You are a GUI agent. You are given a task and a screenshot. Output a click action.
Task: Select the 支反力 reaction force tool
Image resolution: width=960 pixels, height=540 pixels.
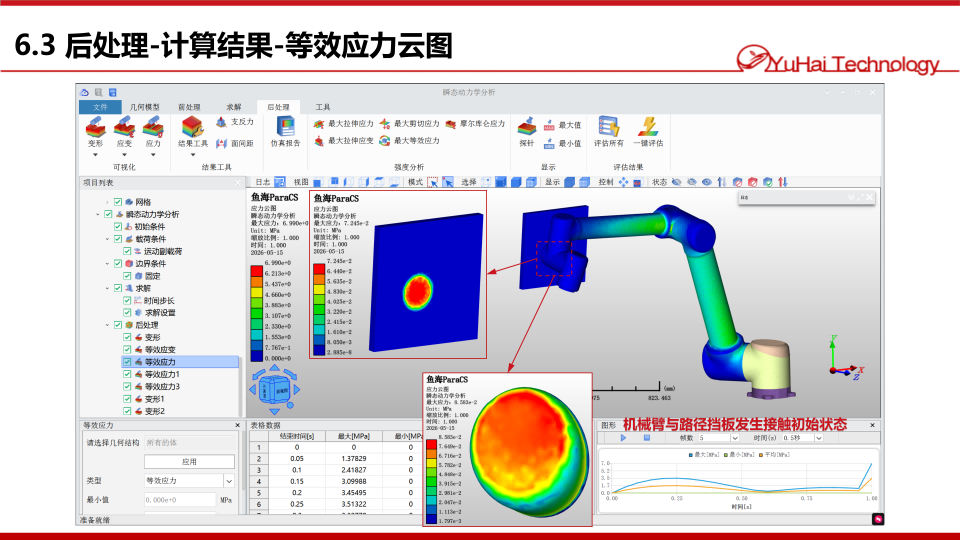pyautogui.click(x=235, y=122)
